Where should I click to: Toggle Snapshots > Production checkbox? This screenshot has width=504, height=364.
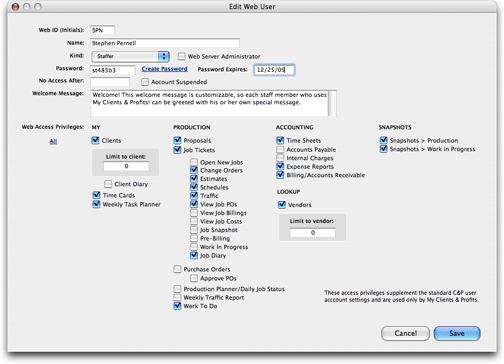click(384, 140)
